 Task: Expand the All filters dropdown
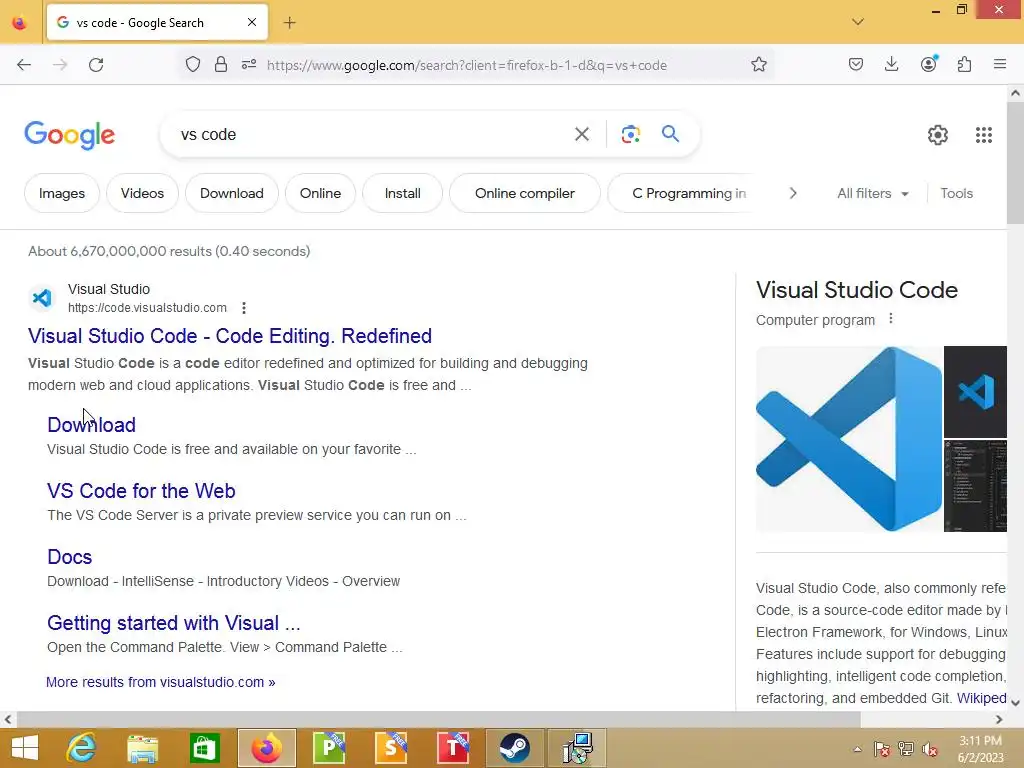pos(872,193)
